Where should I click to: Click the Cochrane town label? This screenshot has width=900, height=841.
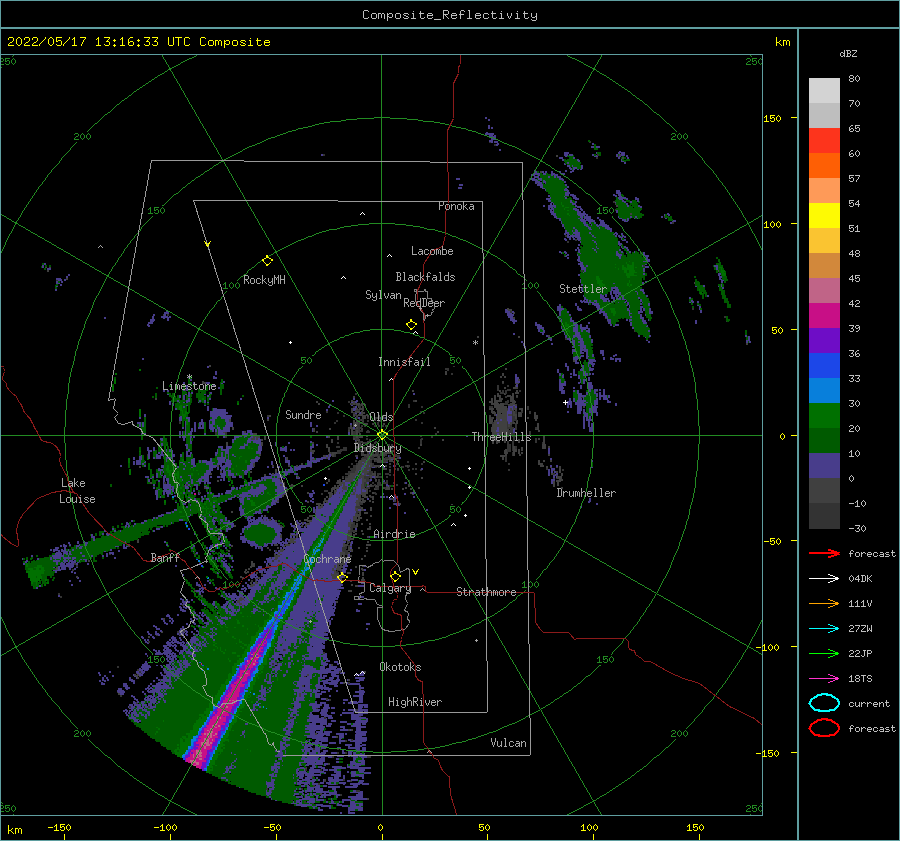click(x=327, y=559)
